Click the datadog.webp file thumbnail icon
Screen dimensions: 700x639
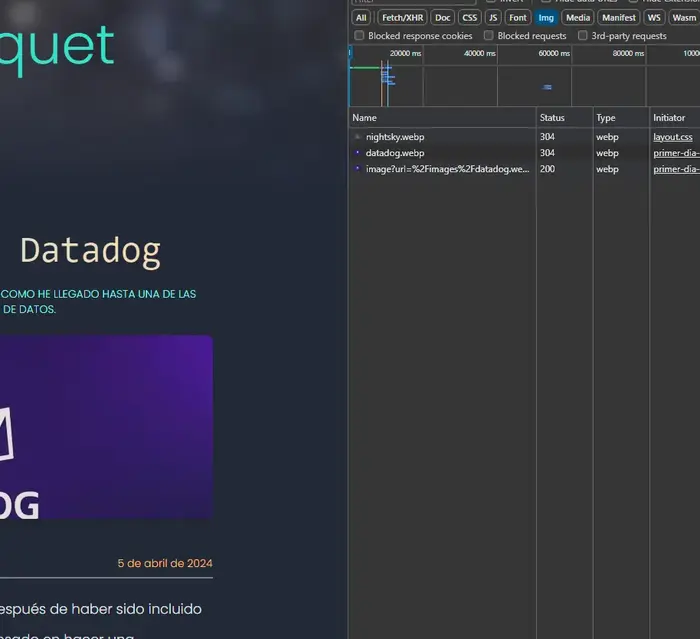tap(357, 153)
